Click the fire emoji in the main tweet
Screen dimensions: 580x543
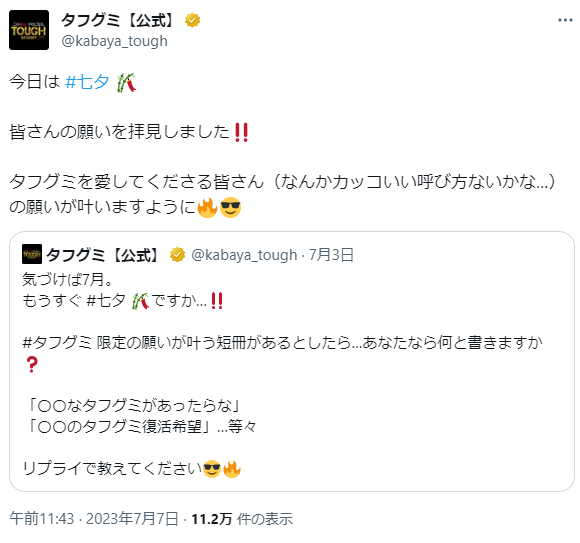[x=207, y=207]
